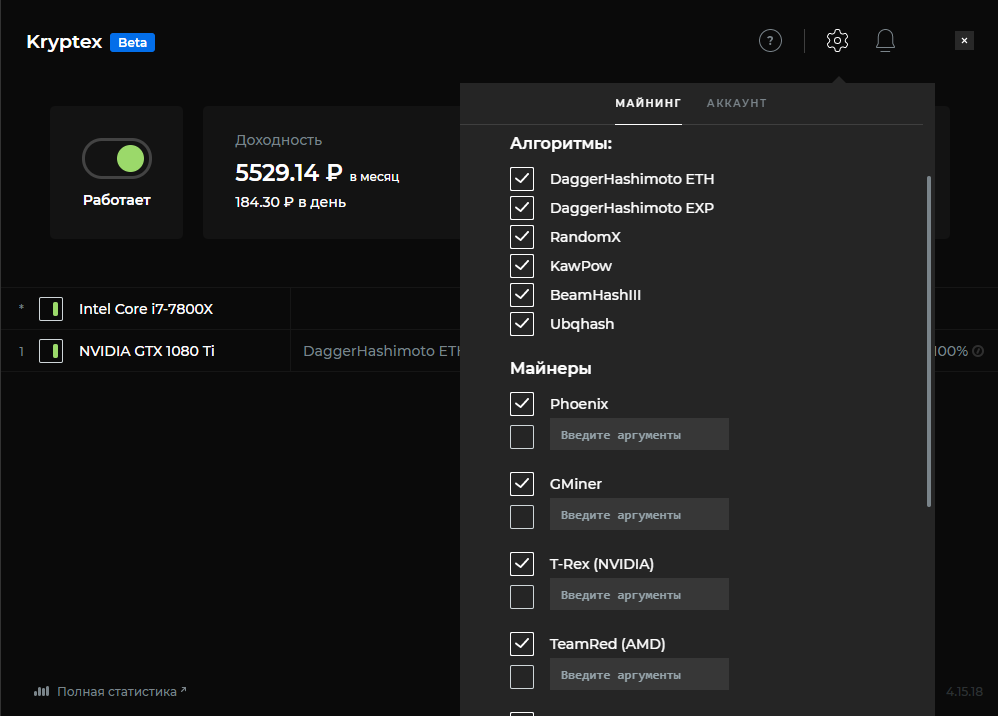The image size is (998, 716).
Task: Click the 184.30 ₽ в день value
Action: point(290,202)
